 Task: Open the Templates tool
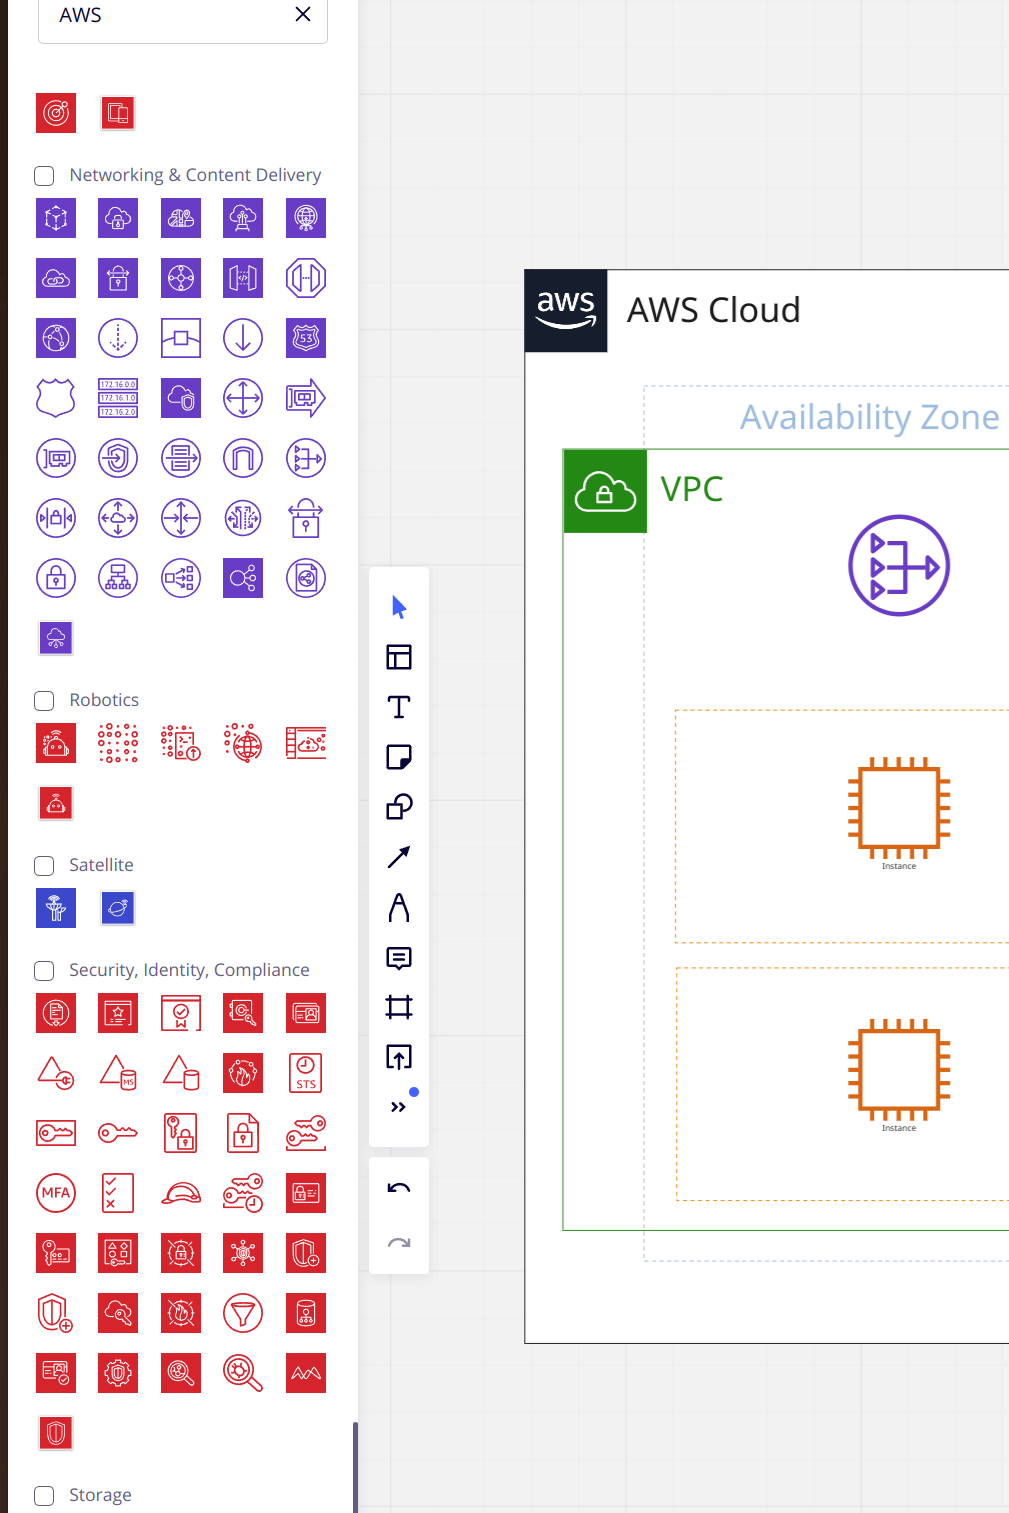coord(399,657)
